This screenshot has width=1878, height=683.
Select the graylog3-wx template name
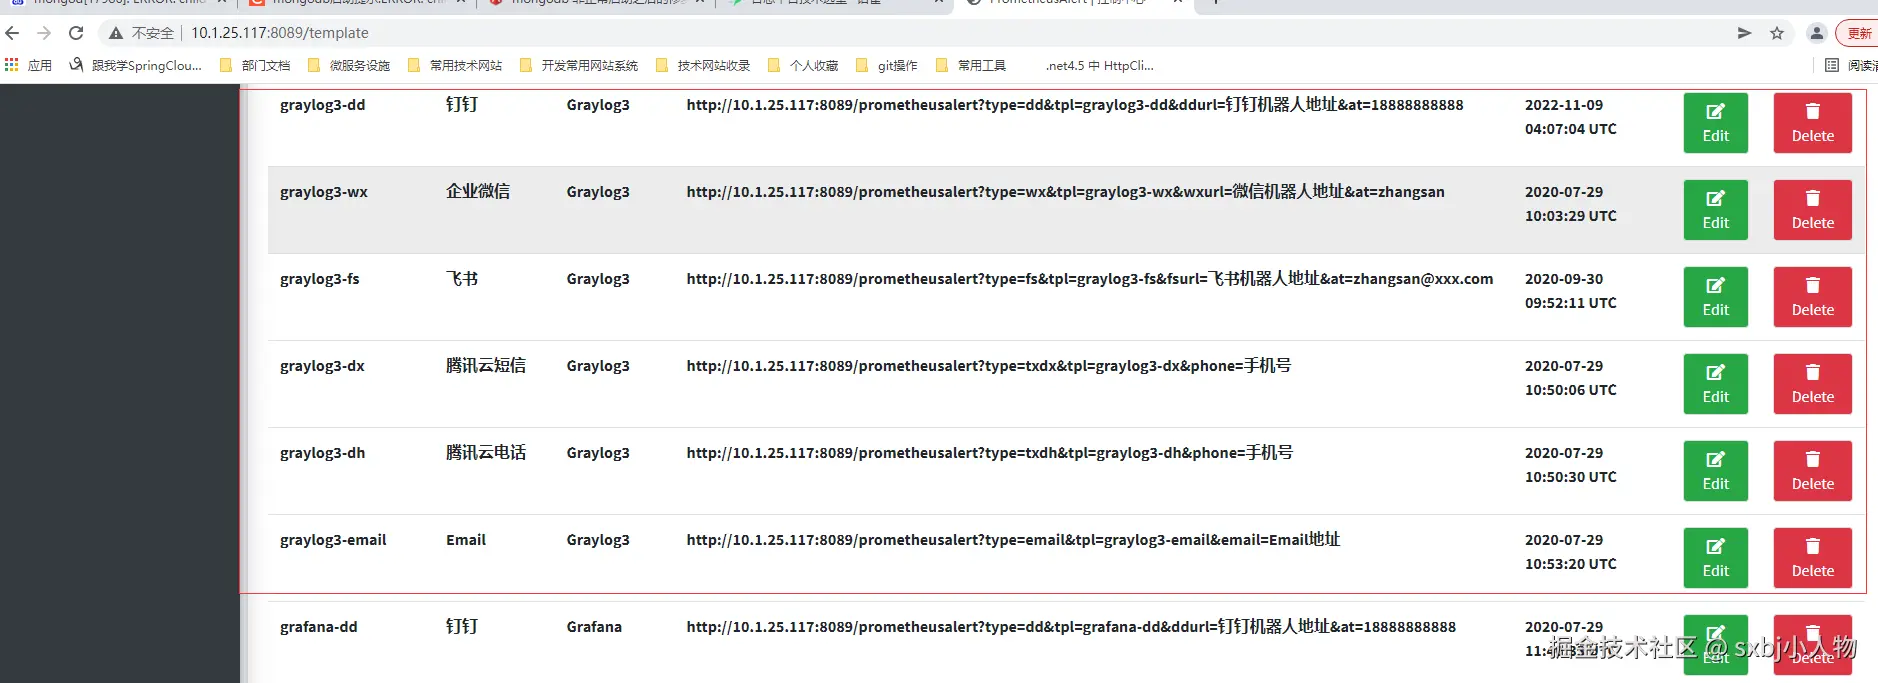click(x=323, y=192)
